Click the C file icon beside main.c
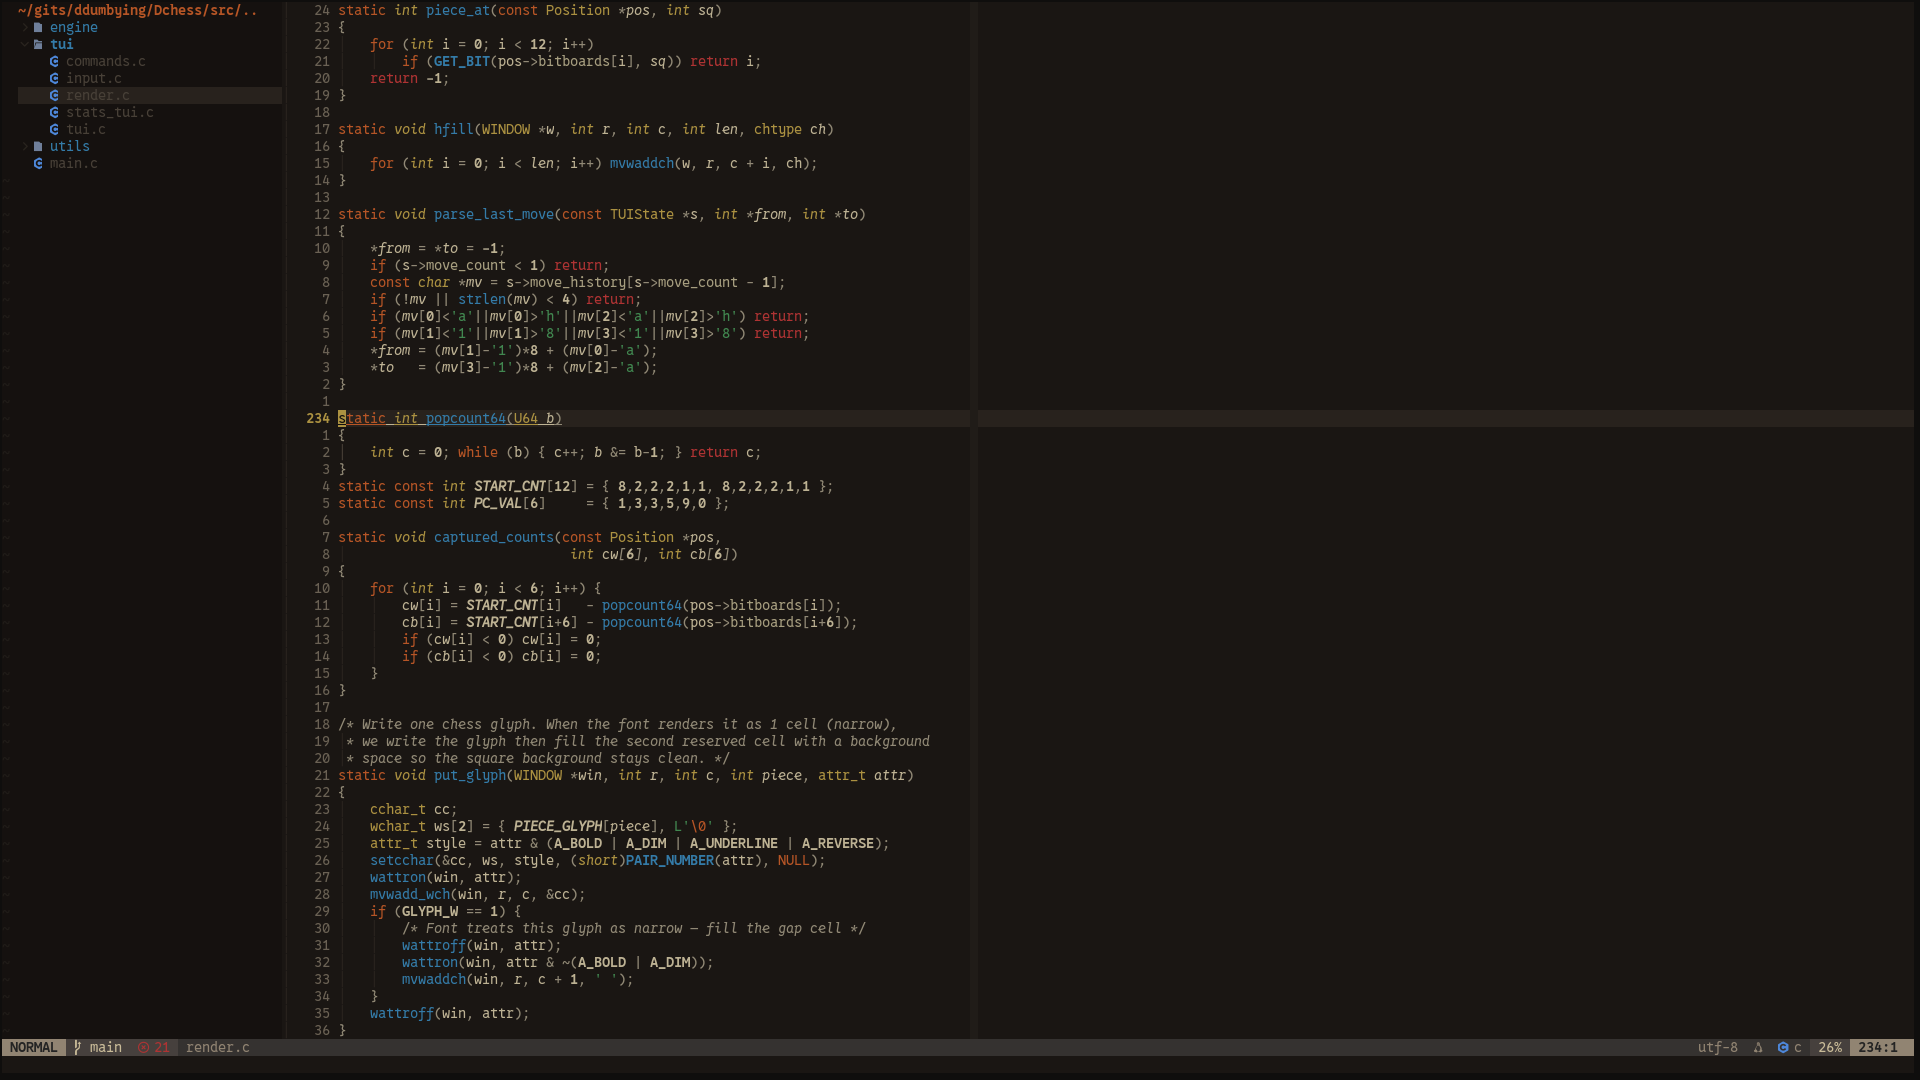The height and width of the screenshot is (1080, 1920). [38, 164]
